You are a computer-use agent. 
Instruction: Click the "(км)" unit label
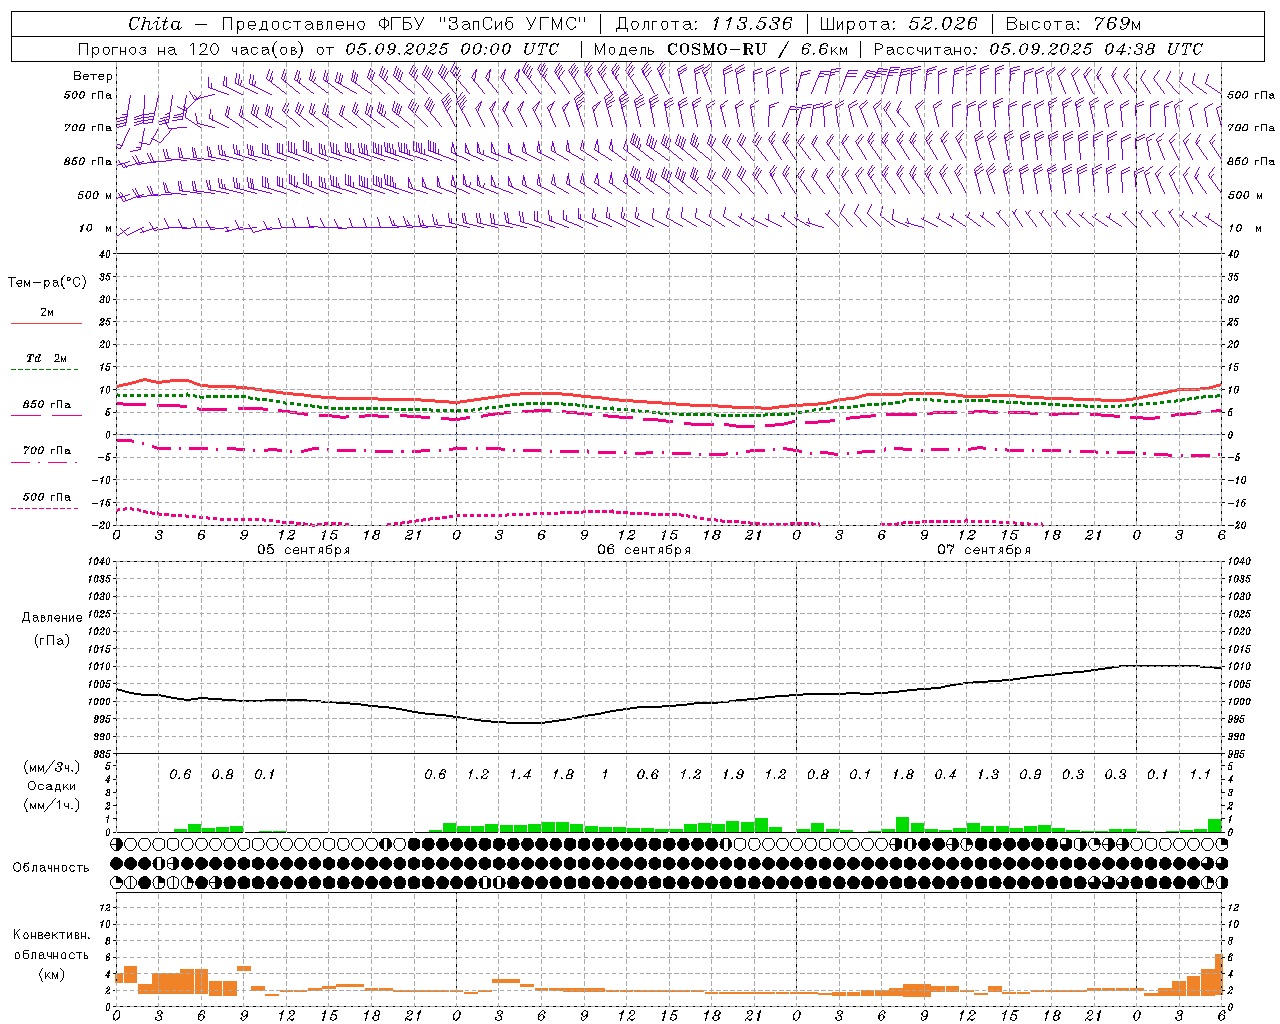pyautogui.click(x=52, y=974)
